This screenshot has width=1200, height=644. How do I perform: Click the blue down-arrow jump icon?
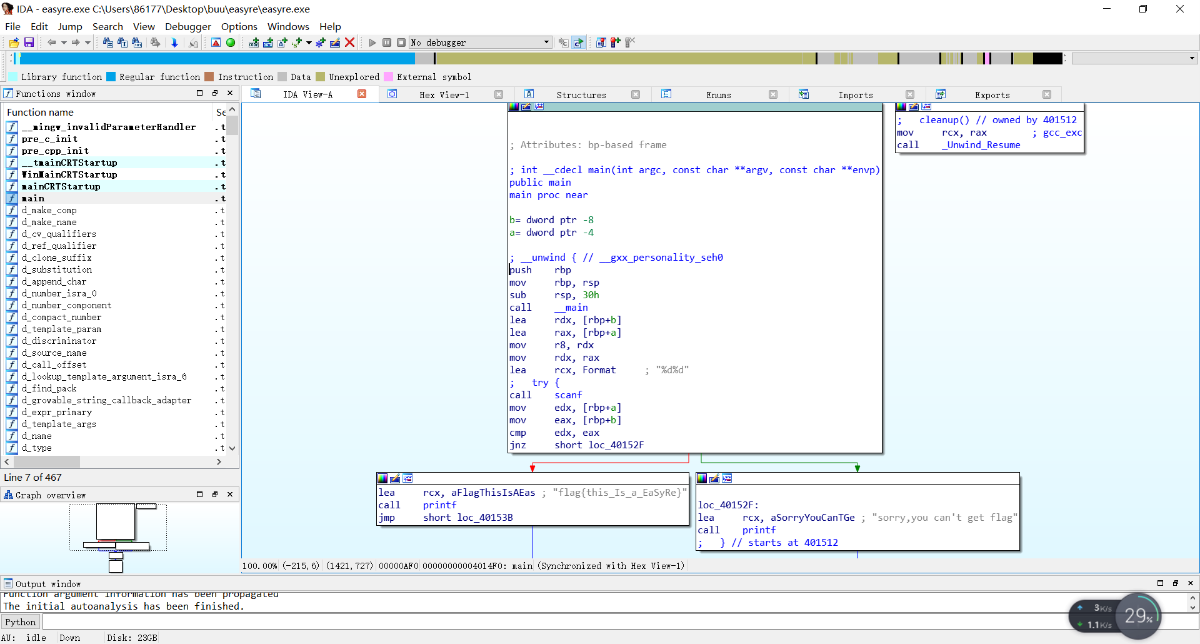pyautogui.click(x=174, y=43)
